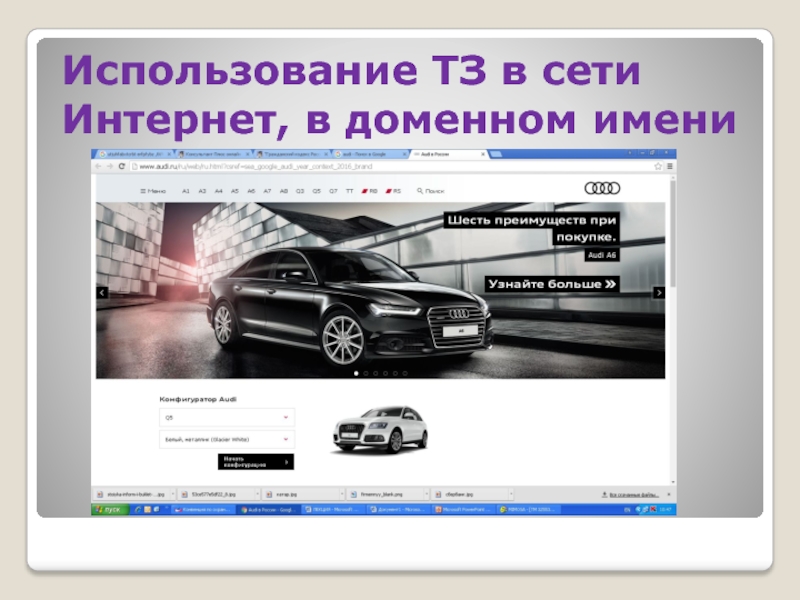Open the RS model link

(393, 191)
